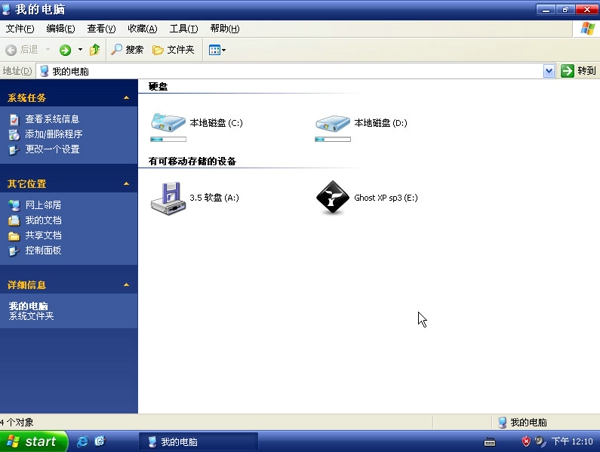600x452 pixels.
Task: Minimize the 我的电脑 window
Action: [x=546, y=9]
